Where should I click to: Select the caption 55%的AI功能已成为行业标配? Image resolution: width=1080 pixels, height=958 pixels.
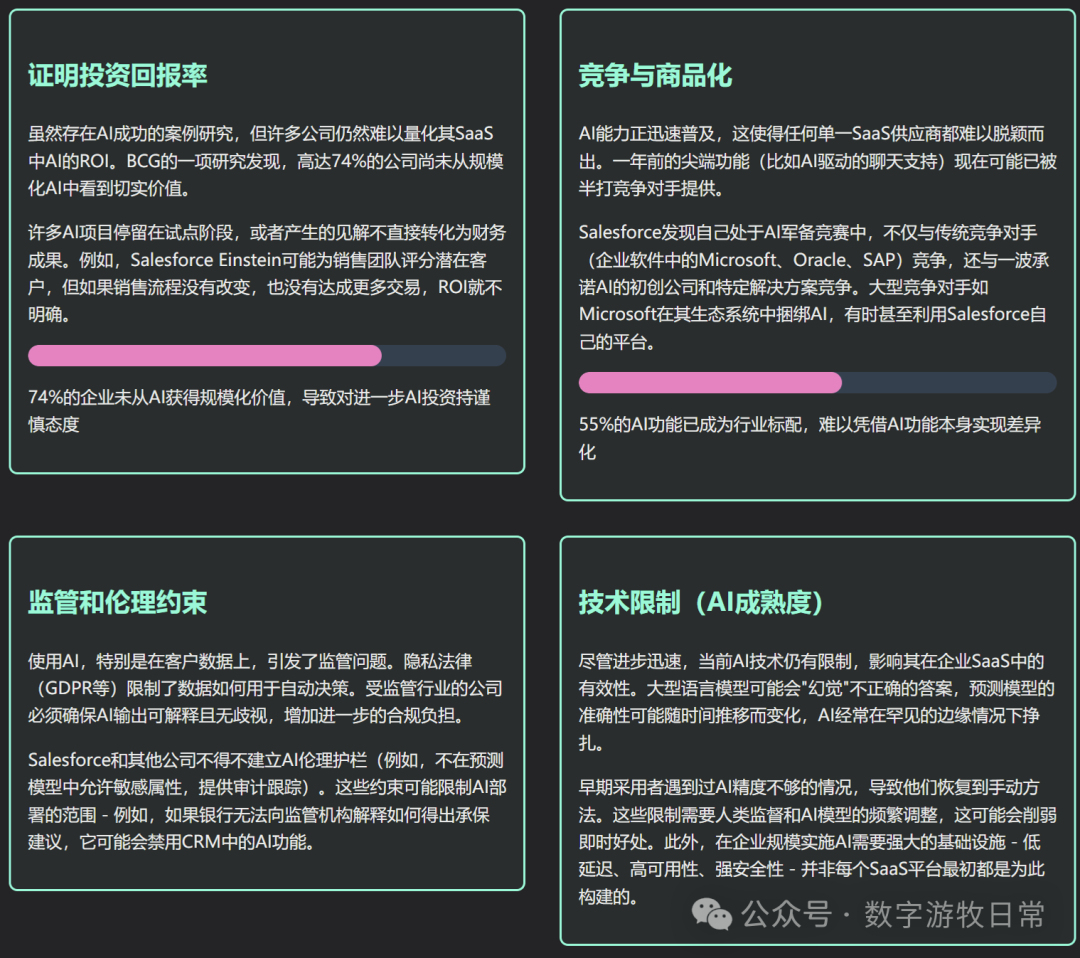tap(810, 438)
